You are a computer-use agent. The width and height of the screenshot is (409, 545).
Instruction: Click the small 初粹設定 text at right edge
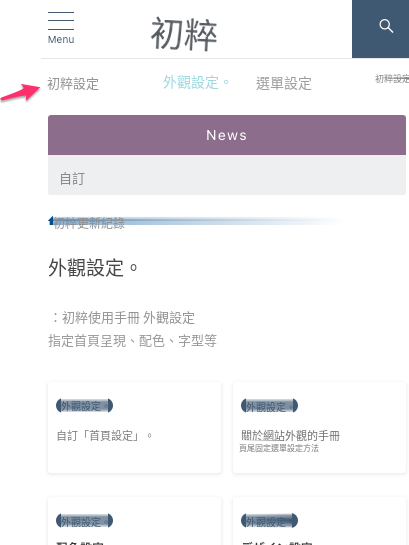pos(392,79)
